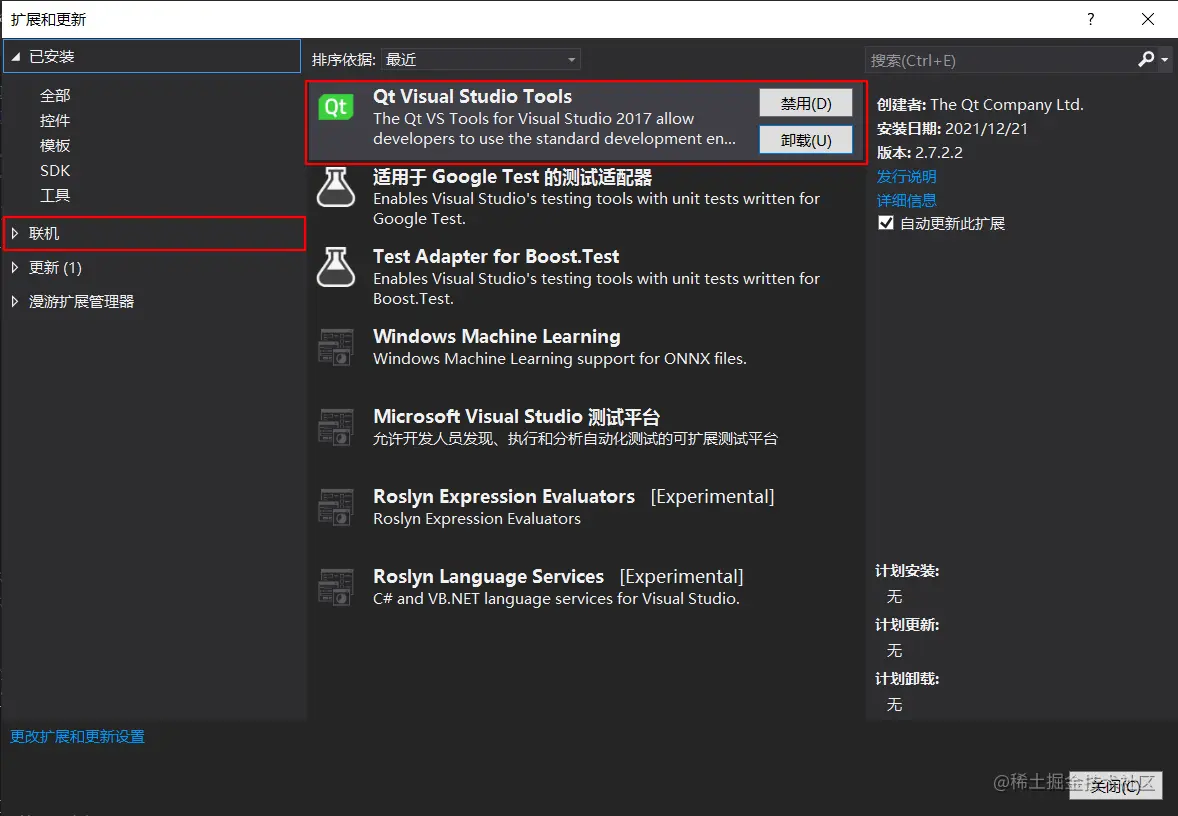The width and height of the screenshot is (1178, 816).
Task: Uninstall Qt tools with 卸载(U) button
Action: pos(805,140)
